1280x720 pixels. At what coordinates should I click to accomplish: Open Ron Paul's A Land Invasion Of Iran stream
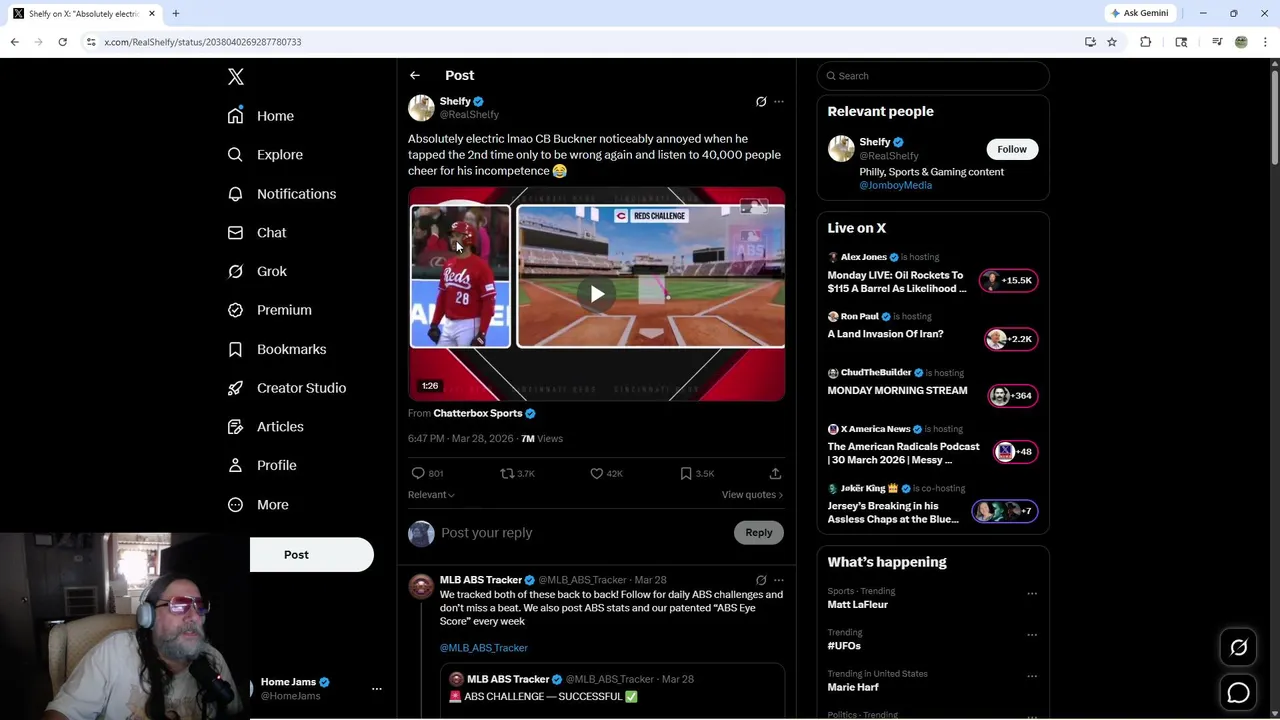[x=885, y=334]
